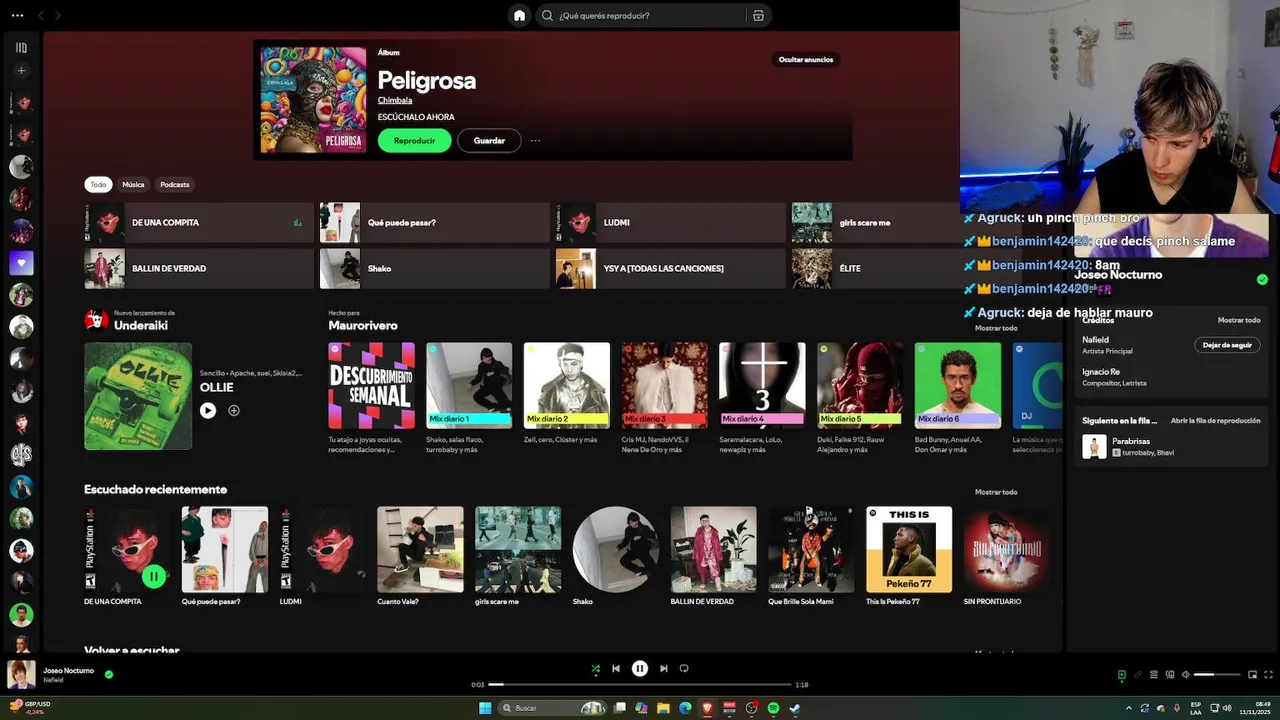Click the Guardar button
The height and width of the screenshot is (720, 1280).
pos(489,141)
